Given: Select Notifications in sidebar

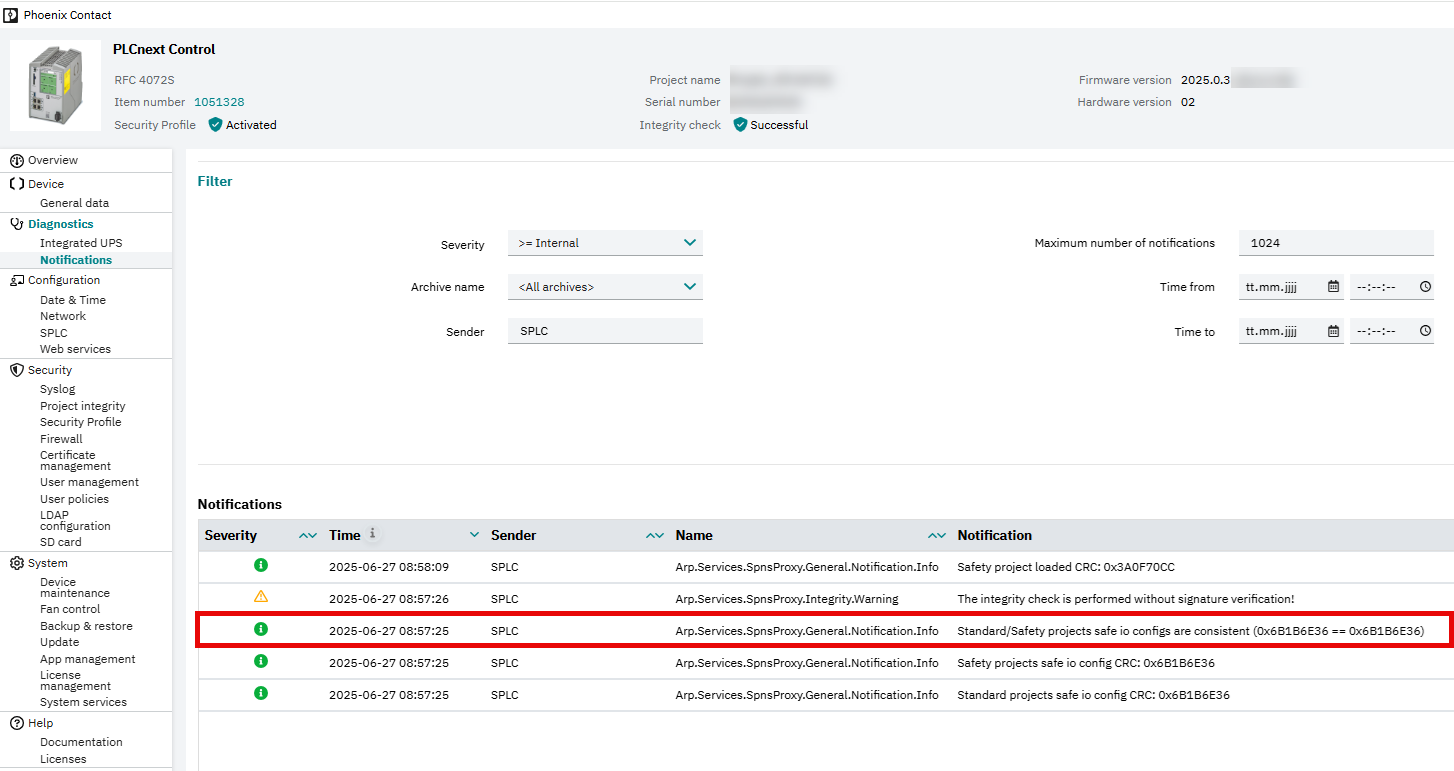Looking at the screenshot, I should 76,260.
